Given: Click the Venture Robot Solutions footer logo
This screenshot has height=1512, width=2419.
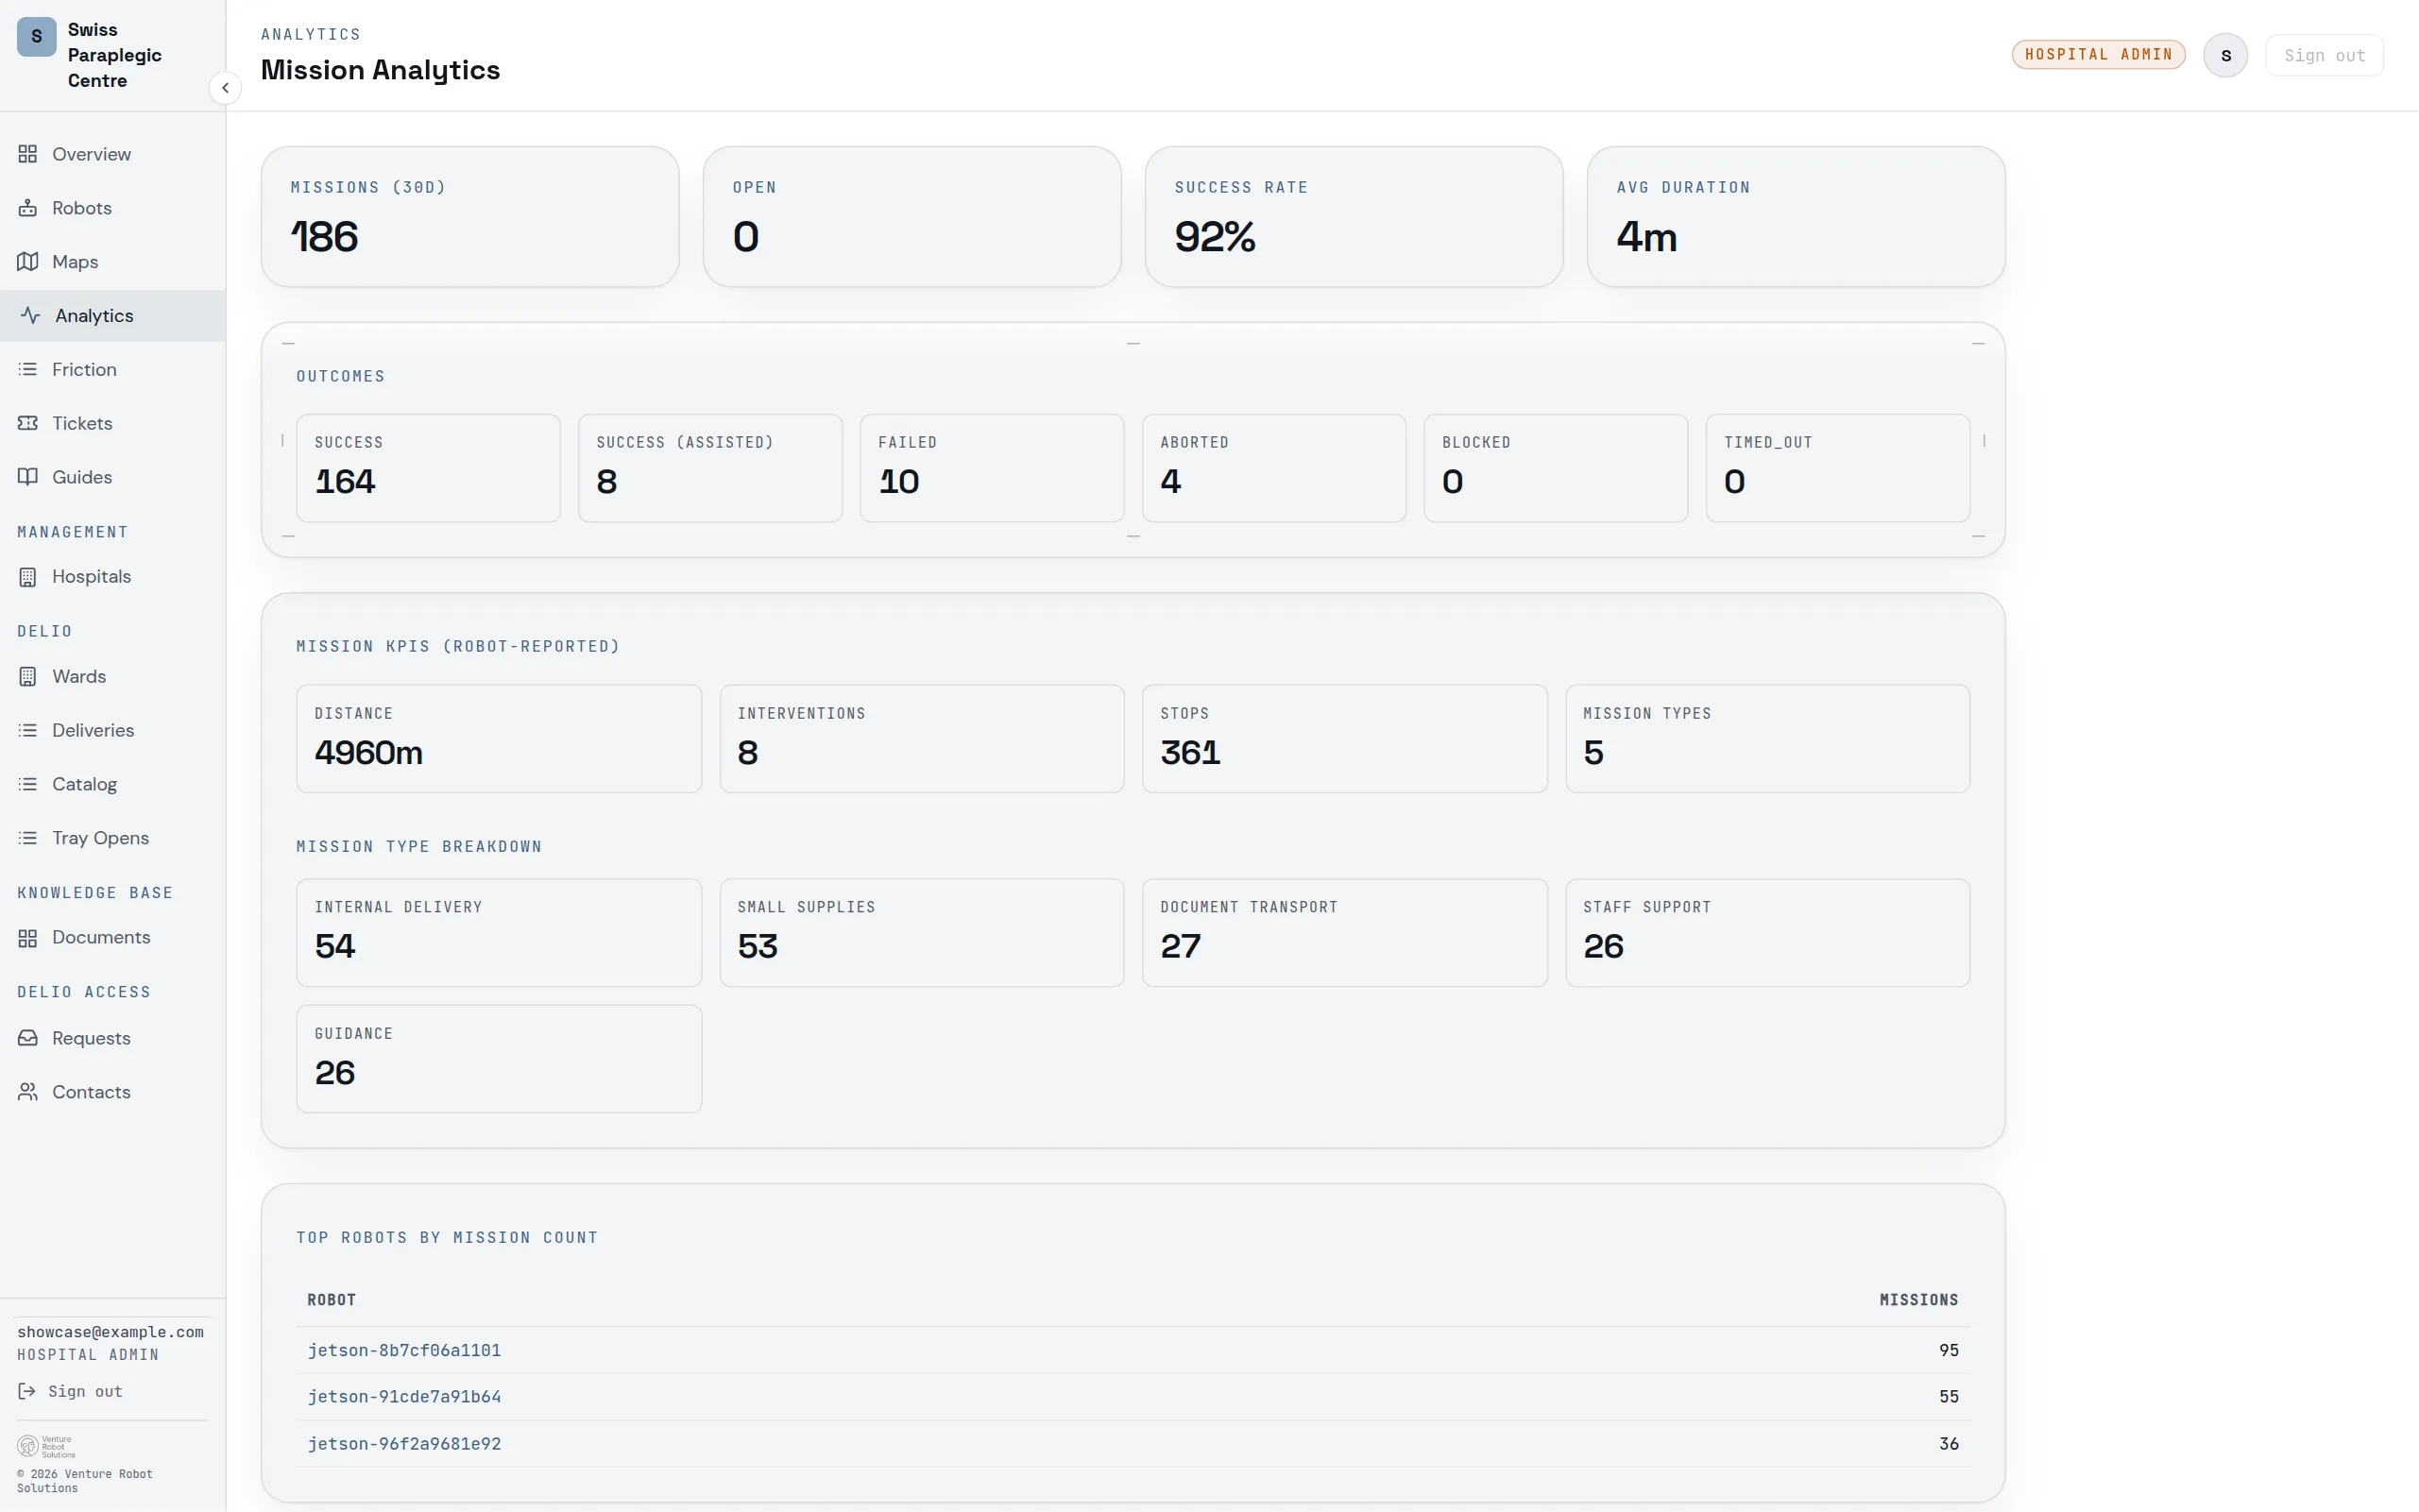Looking at the screenshot, I should coord(46,1446).
